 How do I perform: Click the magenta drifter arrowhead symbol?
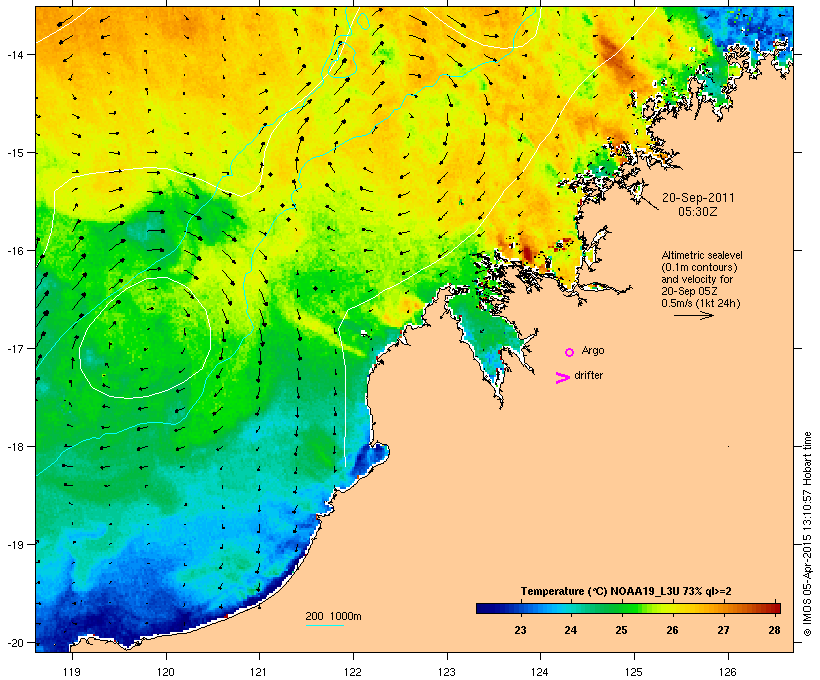[562, 378]
